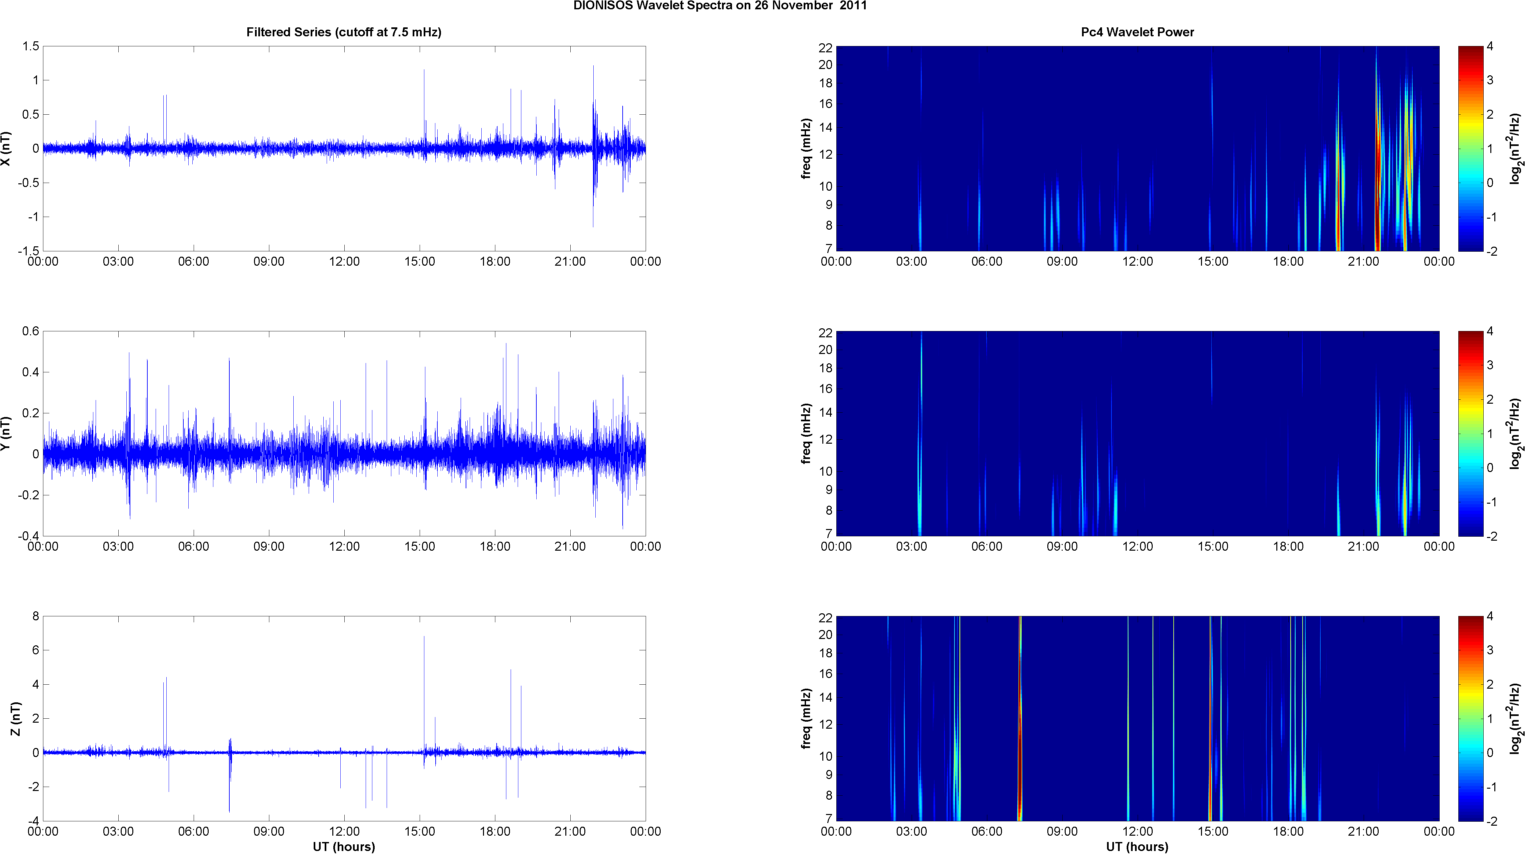1525x854 pixels.
Task: Click the 15:00 tick under middle spectrogram
Action: coord(1213,547)
